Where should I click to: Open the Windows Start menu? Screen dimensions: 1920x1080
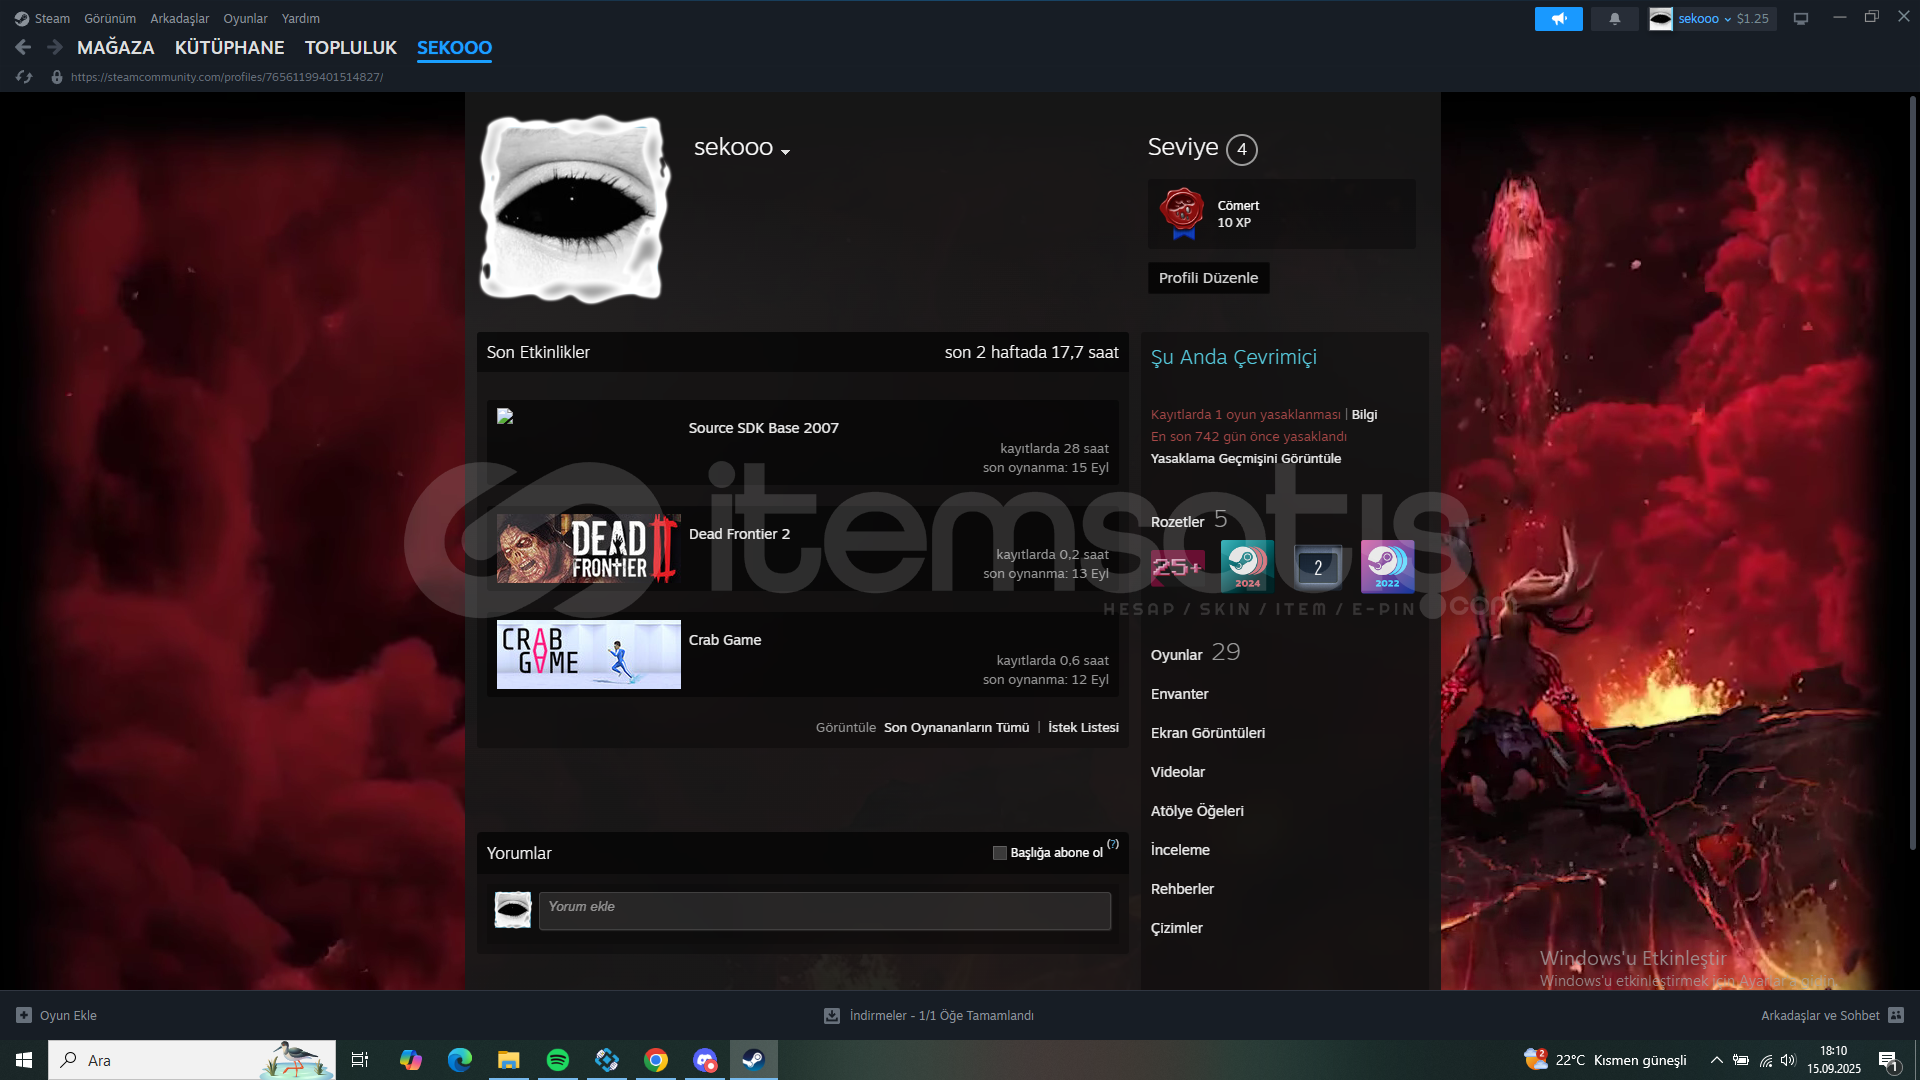pyautogui.click(x=24, y=1060)
